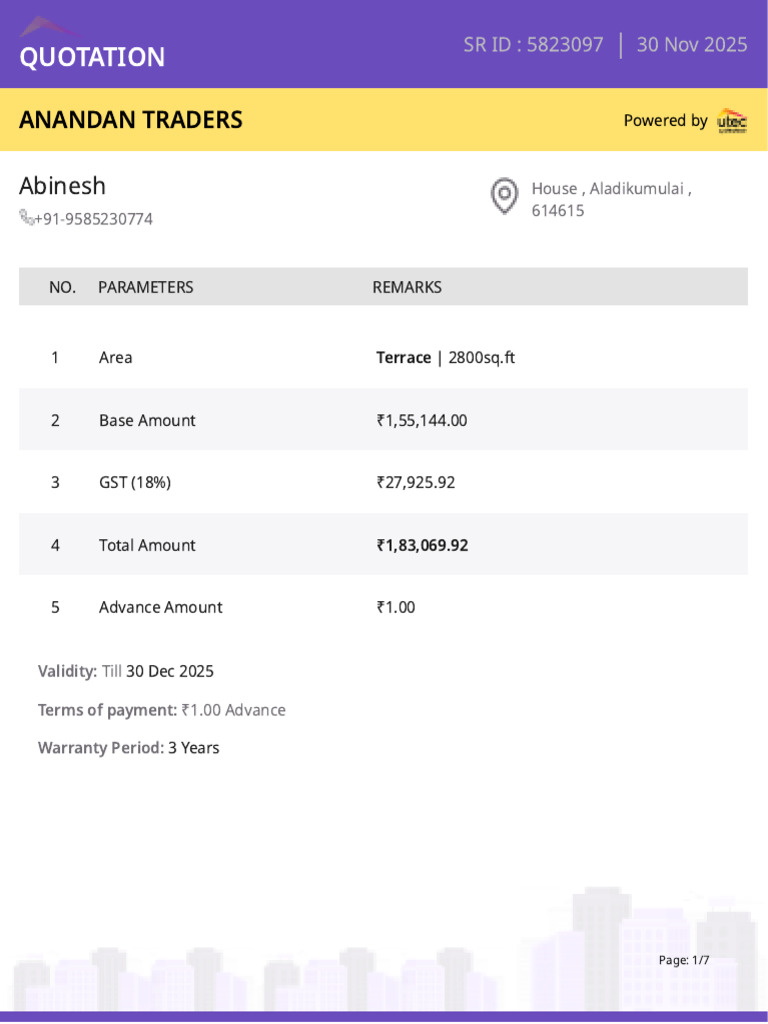The image size is (768, 1024).
Task: Click the ANANDAN TRADERS heading
Action: (x=131, y=120)
